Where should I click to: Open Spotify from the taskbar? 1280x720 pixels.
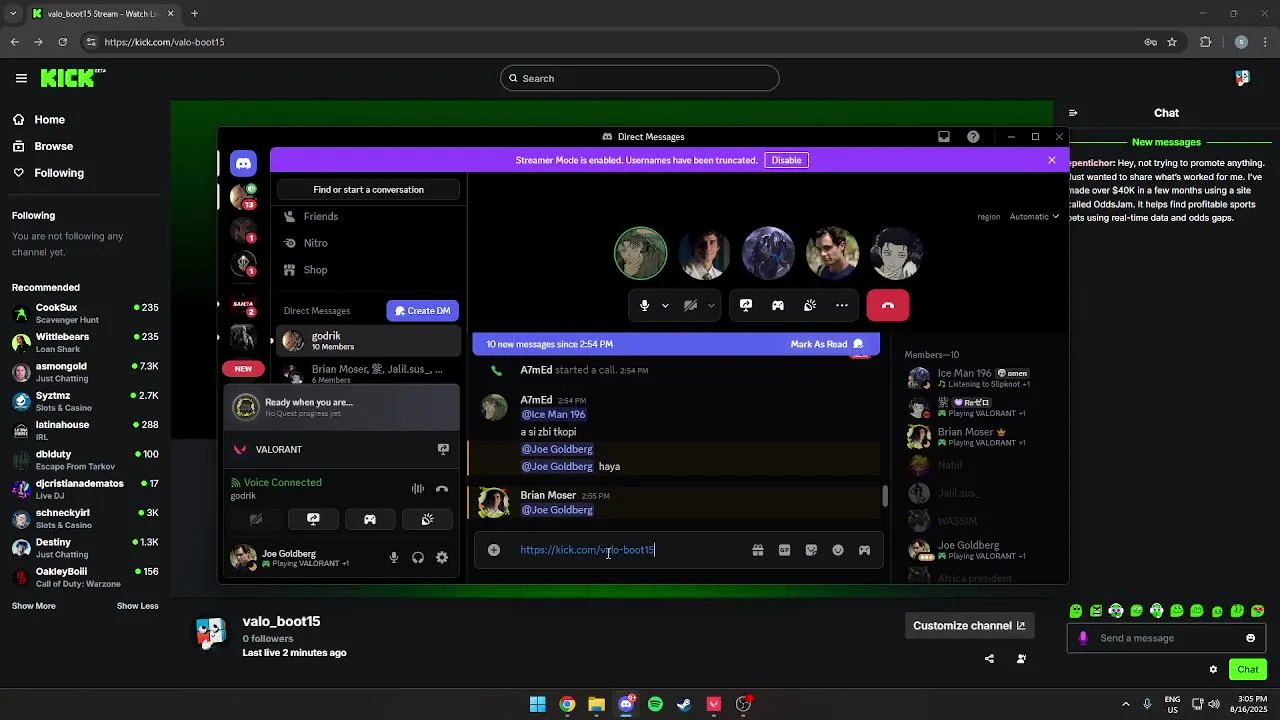pyautogui.click(x=655, y=704)
